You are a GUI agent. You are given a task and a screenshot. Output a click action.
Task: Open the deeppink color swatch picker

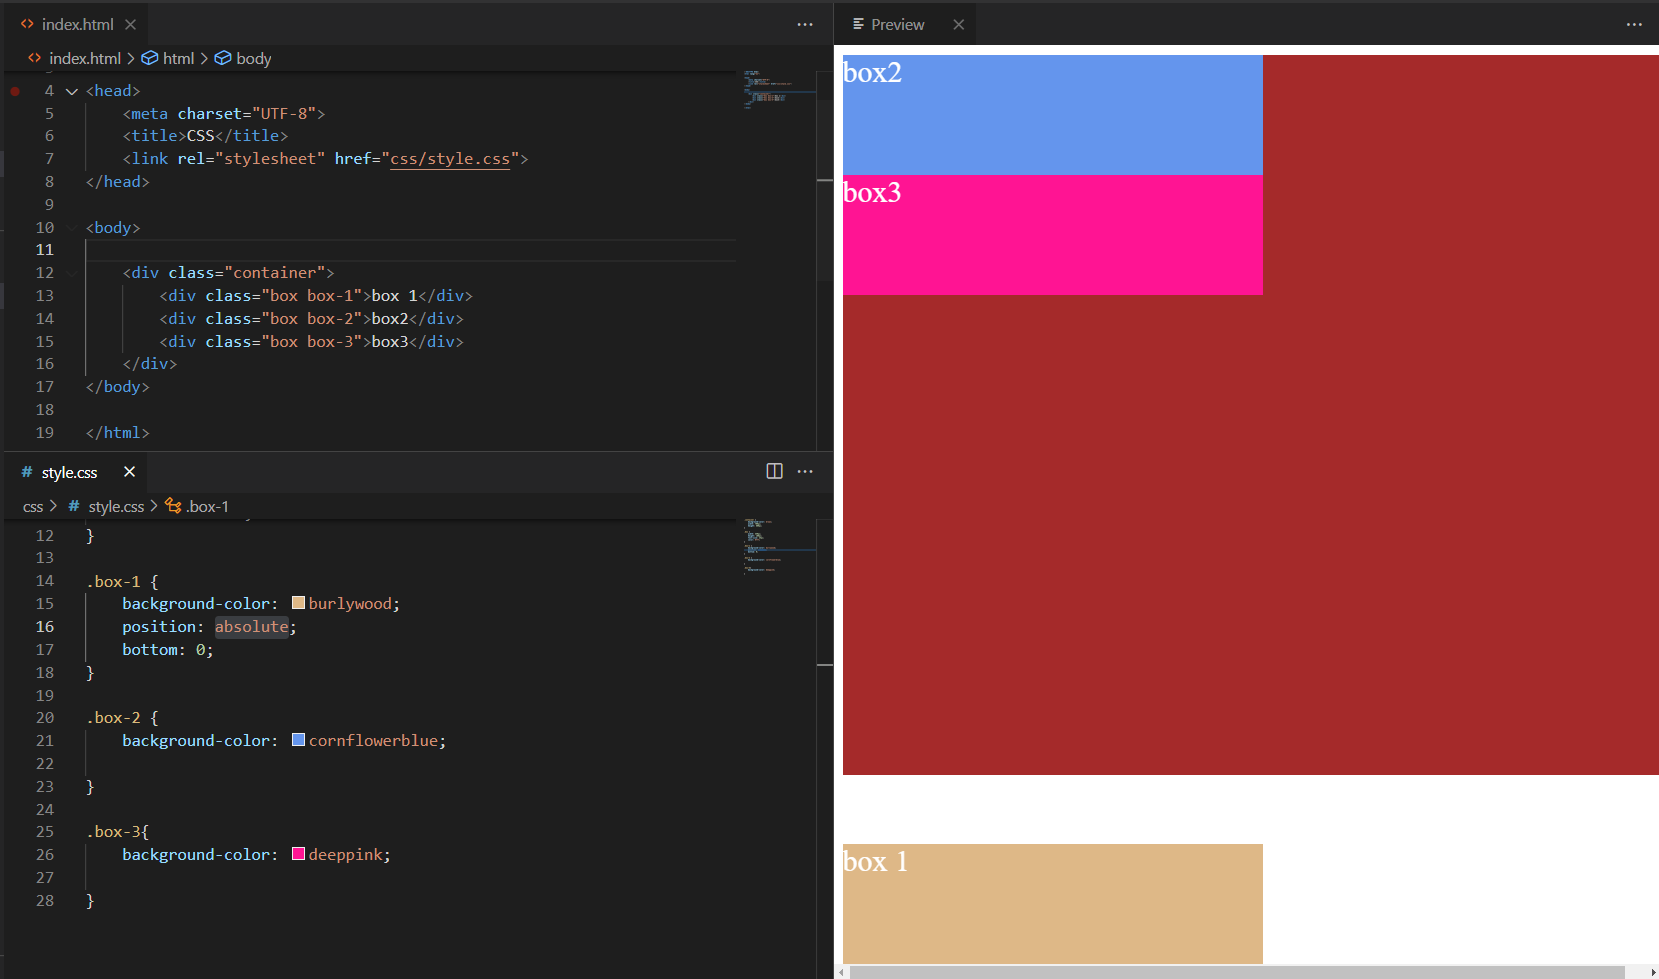coord(298,854)
